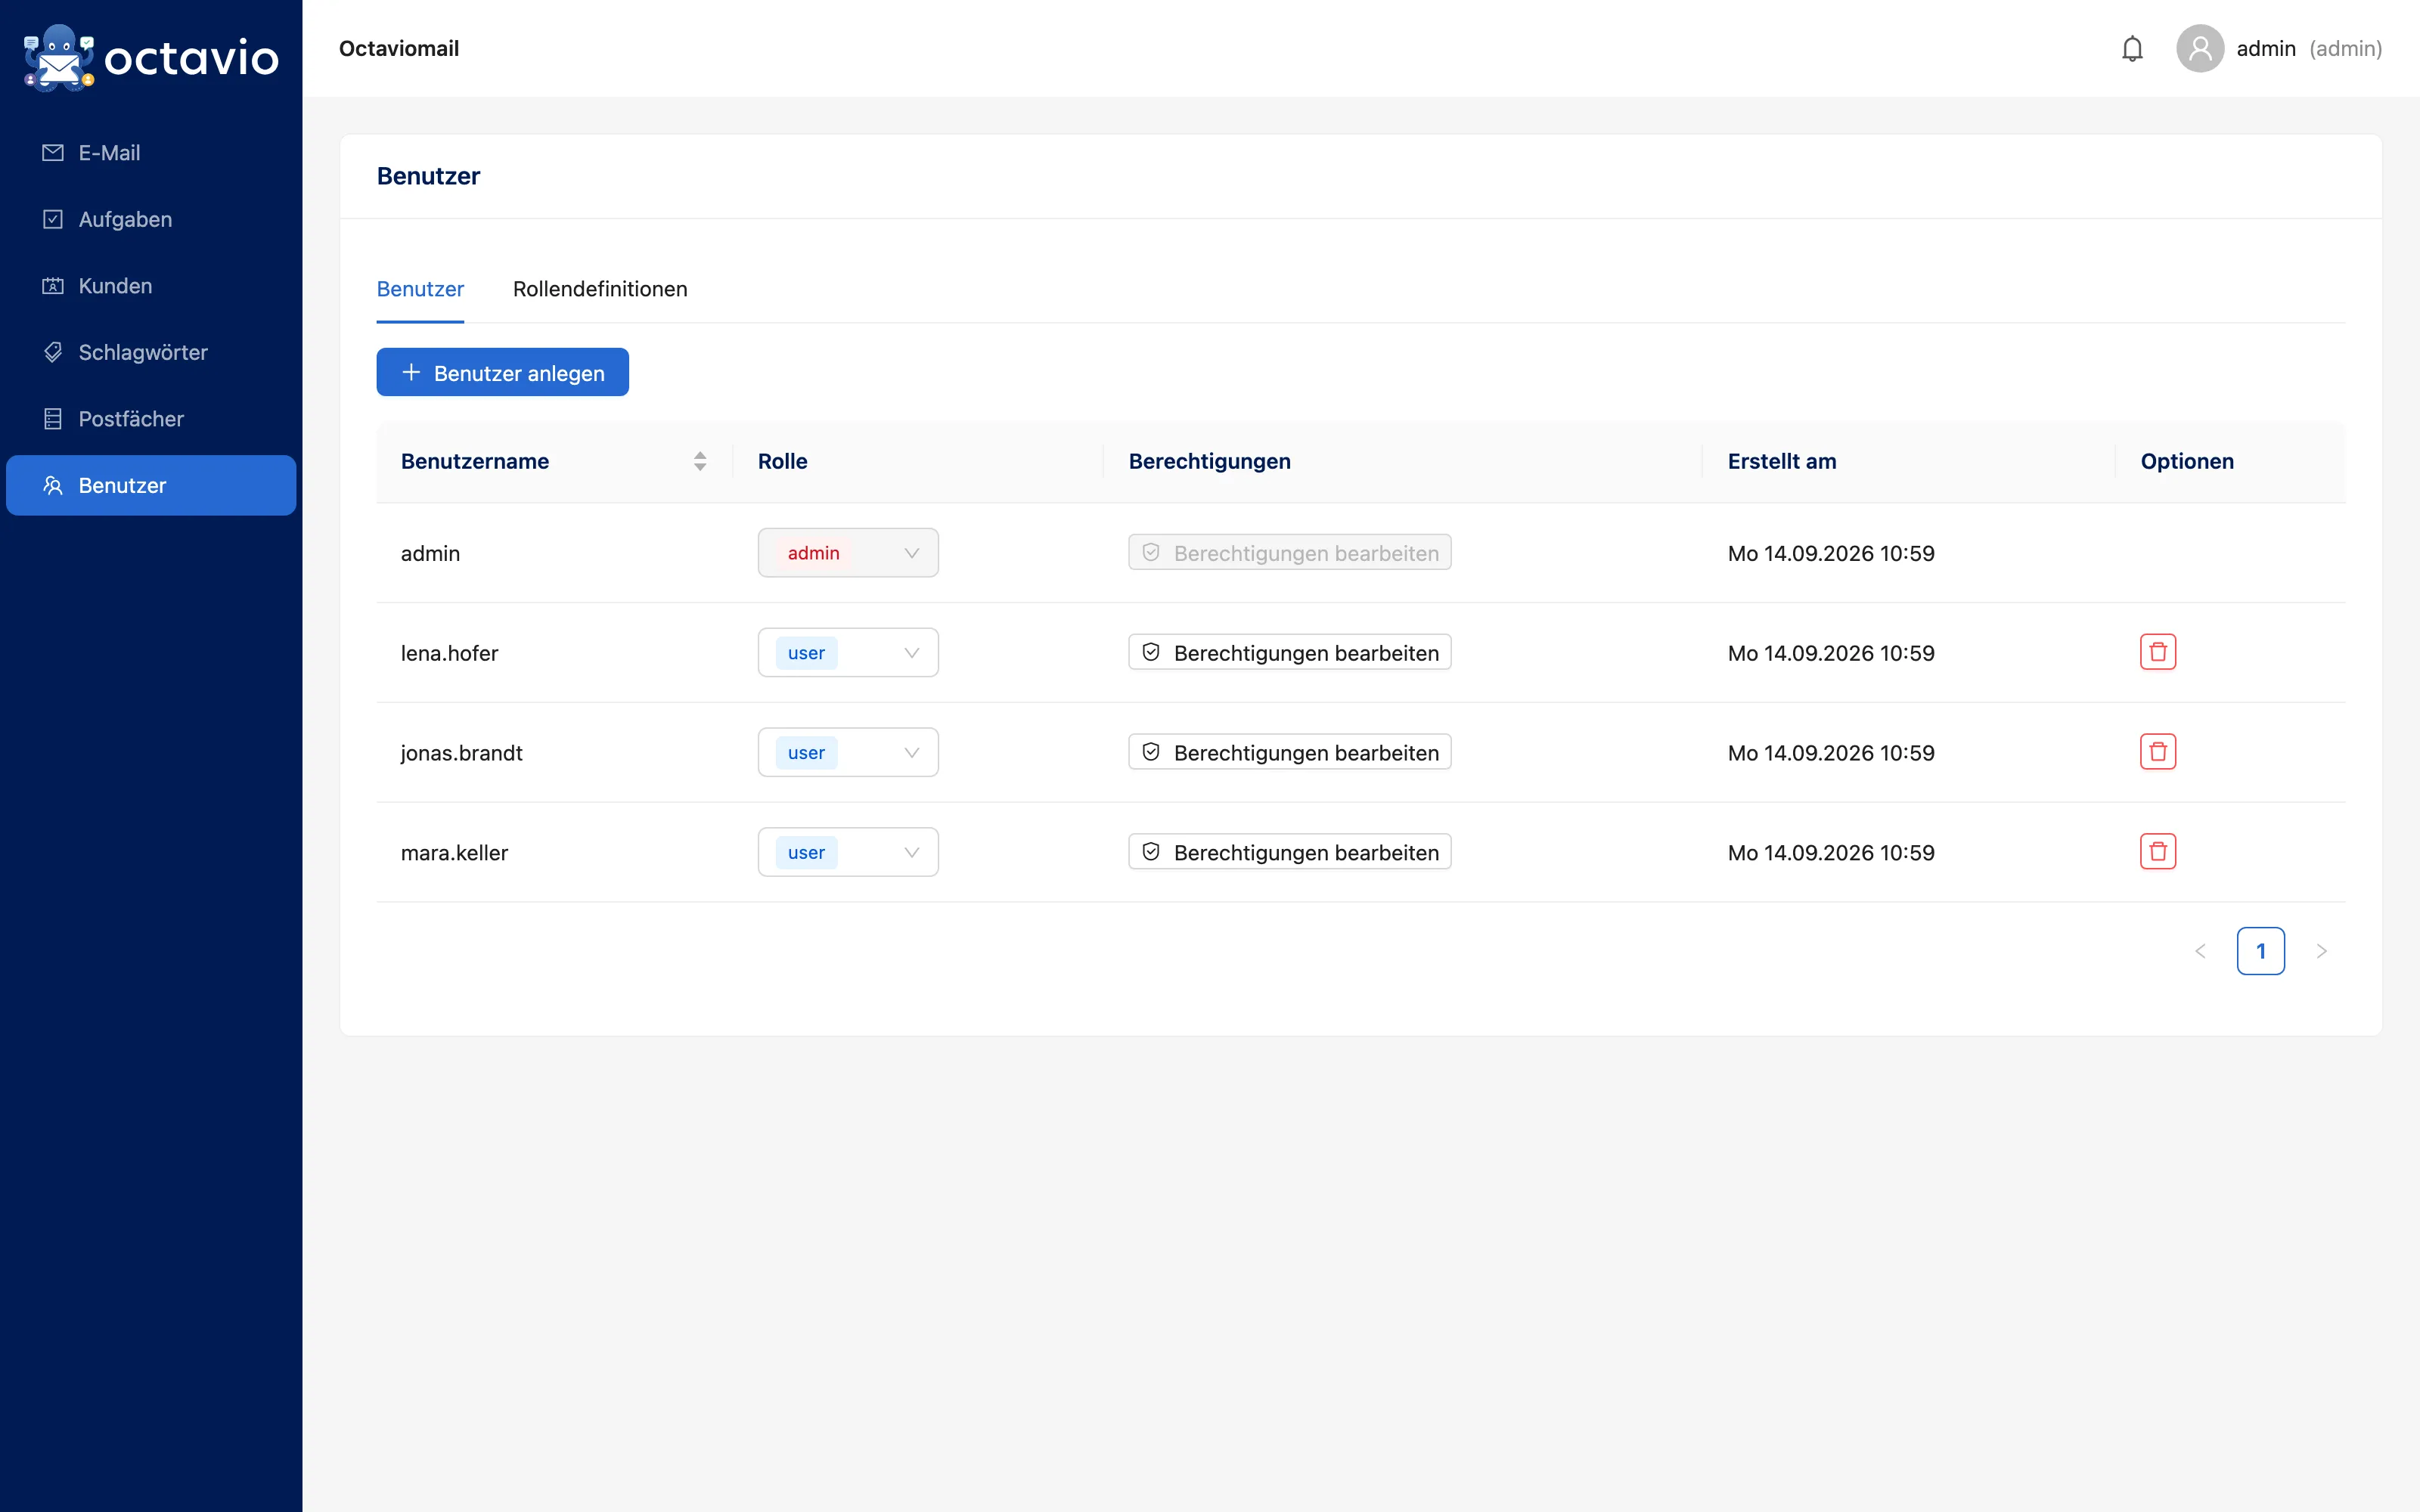This screenshot has width=2420, height=1512.
Task: Click the Octaviomail header title
Action: (399, 49)
